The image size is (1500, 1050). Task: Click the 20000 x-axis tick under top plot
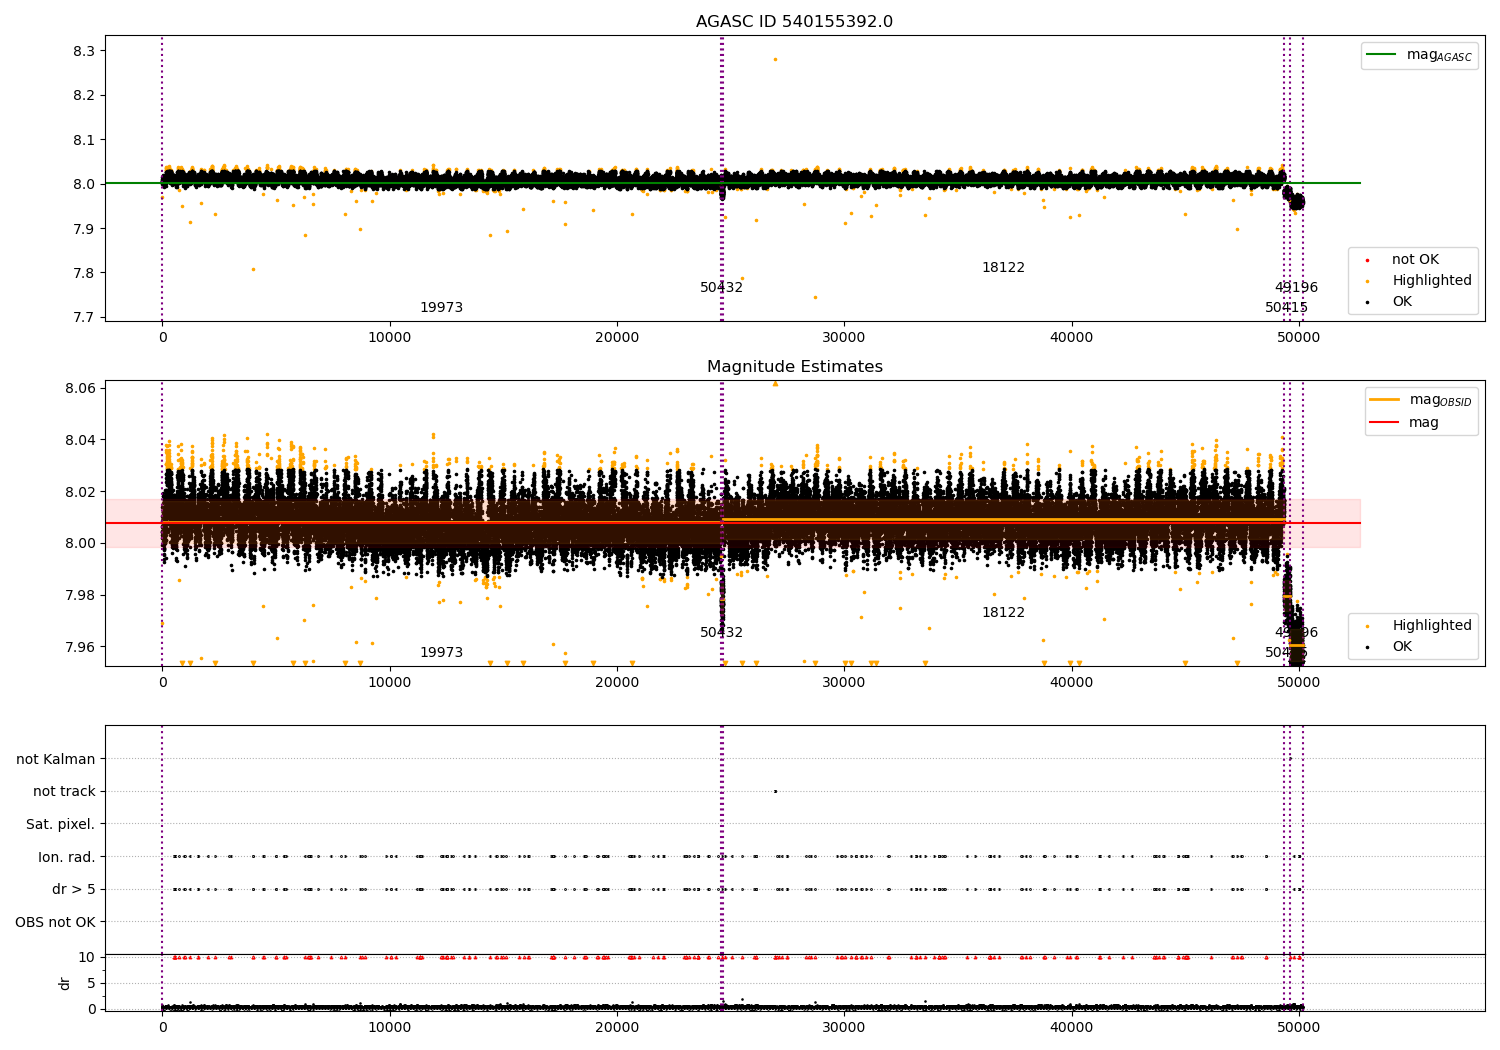pos(617,338)
